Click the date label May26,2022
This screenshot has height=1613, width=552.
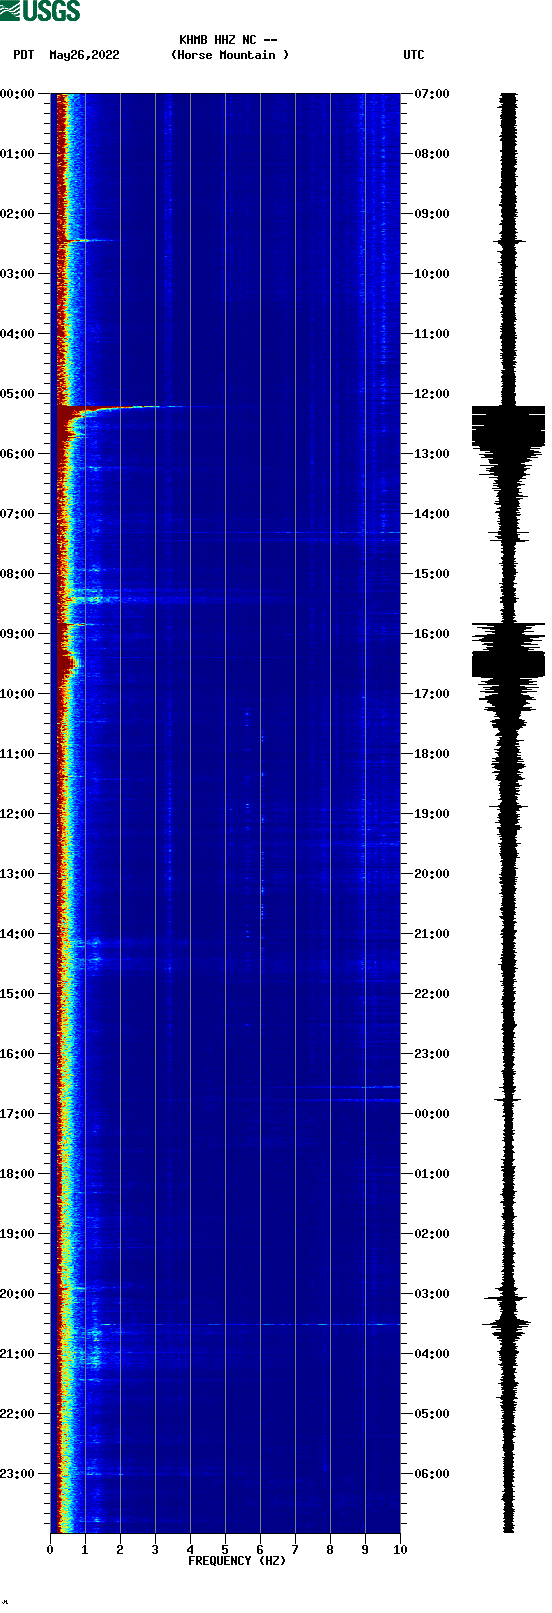(x=84, y=55)
